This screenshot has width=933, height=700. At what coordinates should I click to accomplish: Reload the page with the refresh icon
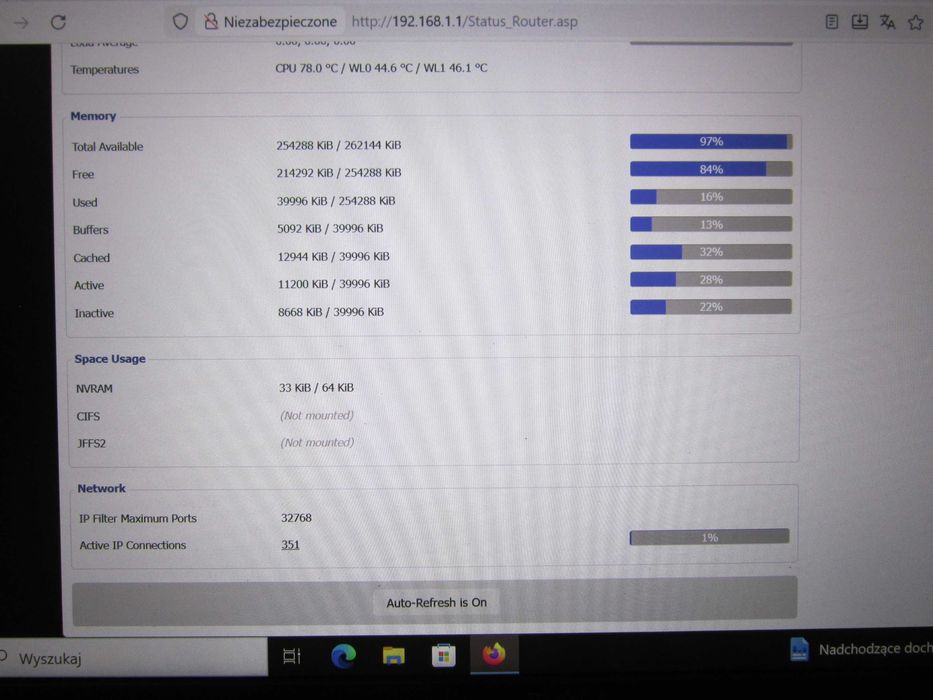pos(58,23)
